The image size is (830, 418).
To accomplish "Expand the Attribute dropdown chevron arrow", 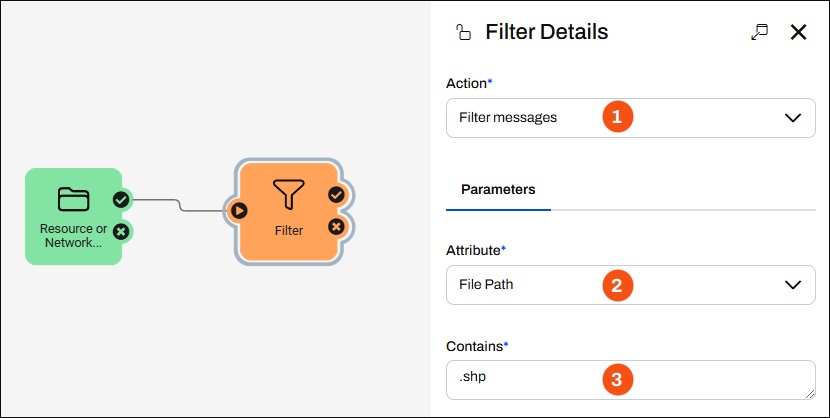I will tap(792, 285).
